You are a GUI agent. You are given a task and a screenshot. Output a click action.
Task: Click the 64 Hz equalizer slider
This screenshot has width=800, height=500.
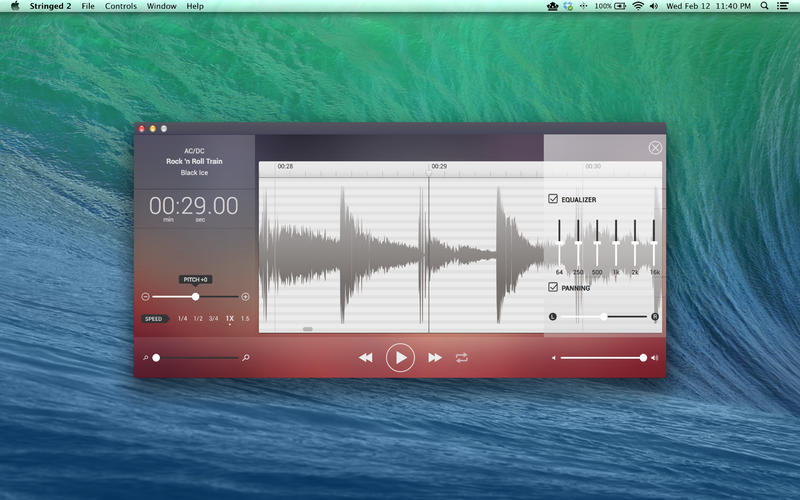(560, 243)
